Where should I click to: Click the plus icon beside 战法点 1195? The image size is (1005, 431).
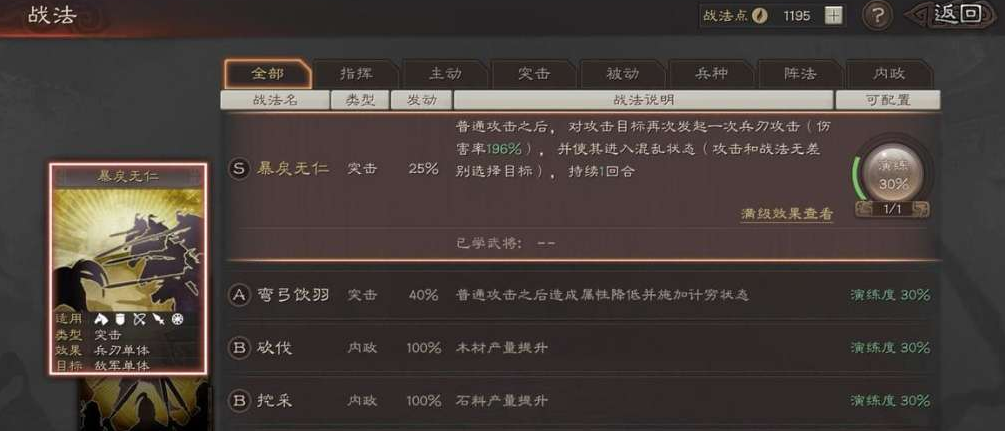pyautogui.click(x=833, y=16)
